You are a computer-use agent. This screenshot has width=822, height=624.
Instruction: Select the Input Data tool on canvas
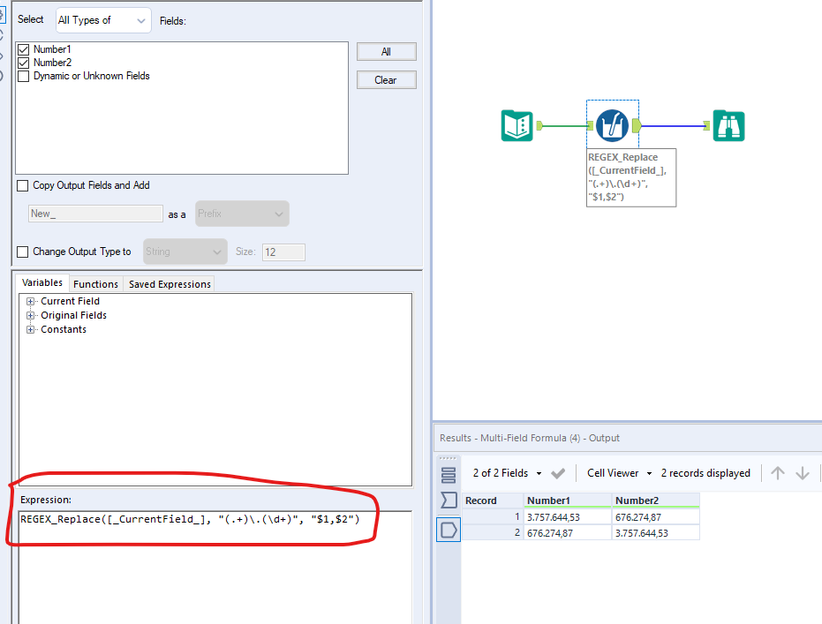pyautogui.click(x=517, y=126)
